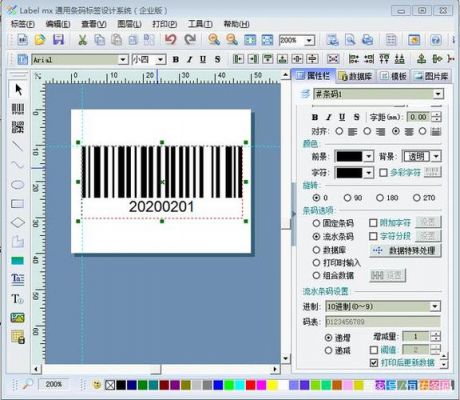Click the new label toolbar icon

pos(23,40)
